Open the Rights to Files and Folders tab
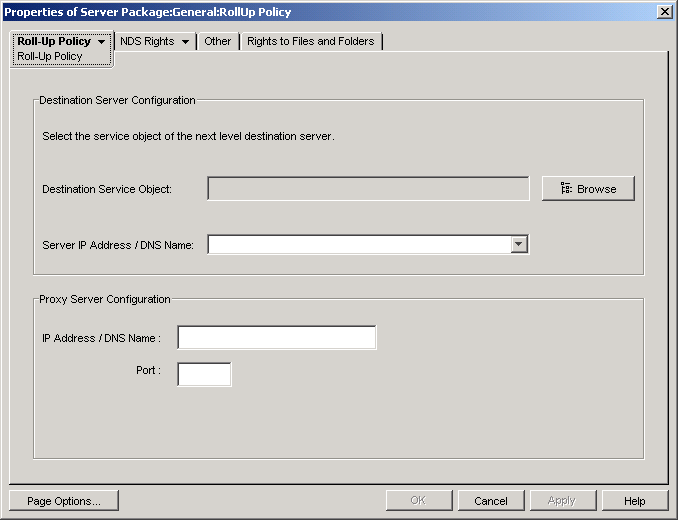The image size is (678, 520). coord(311,41)
